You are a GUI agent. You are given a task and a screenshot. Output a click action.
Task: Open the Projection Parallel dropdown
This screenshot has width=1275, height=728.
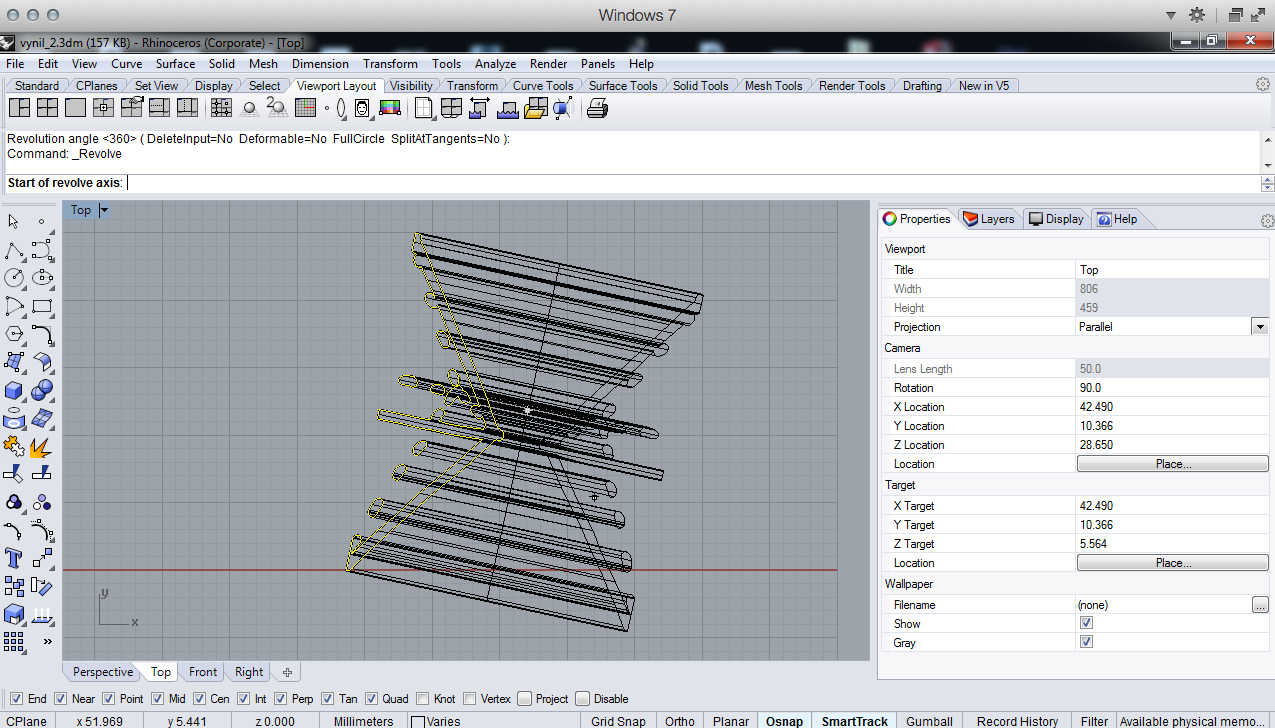(x=1260, y=326)
